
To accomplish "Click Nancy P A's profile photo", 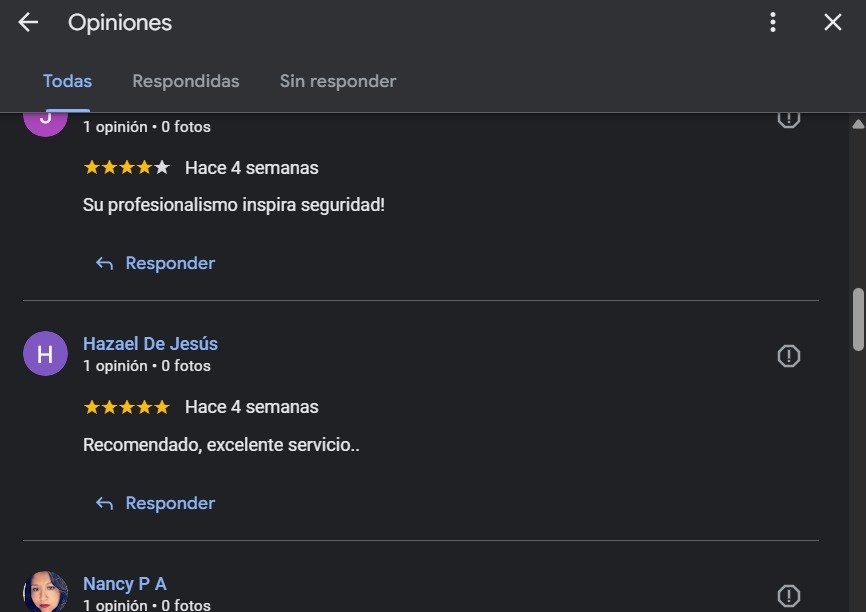I will [x=45, y=592].
